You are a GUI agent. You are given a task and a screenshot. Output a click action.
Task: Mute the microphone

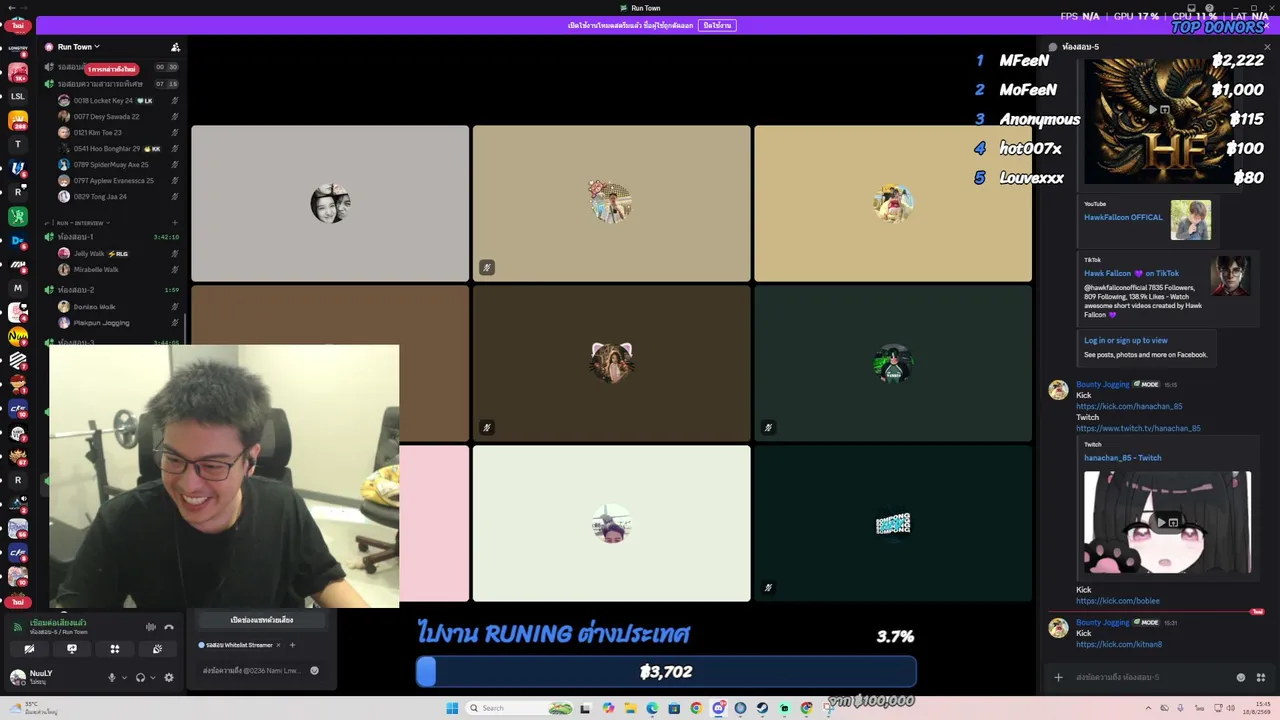[x=112, y=677]
